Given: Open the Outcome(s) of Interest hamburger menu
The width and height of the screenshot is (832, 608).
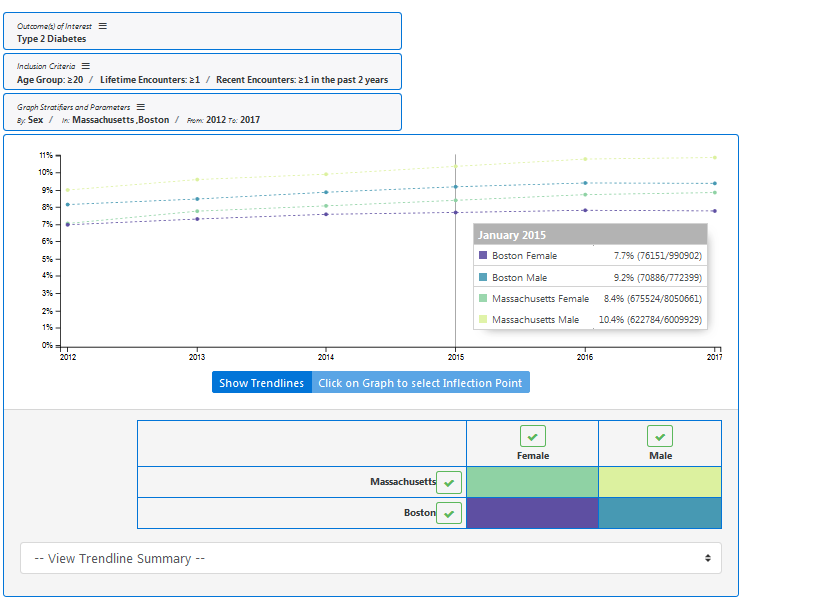Looking at the screenshot, I should pyautogui.click(x=102, y=26).
